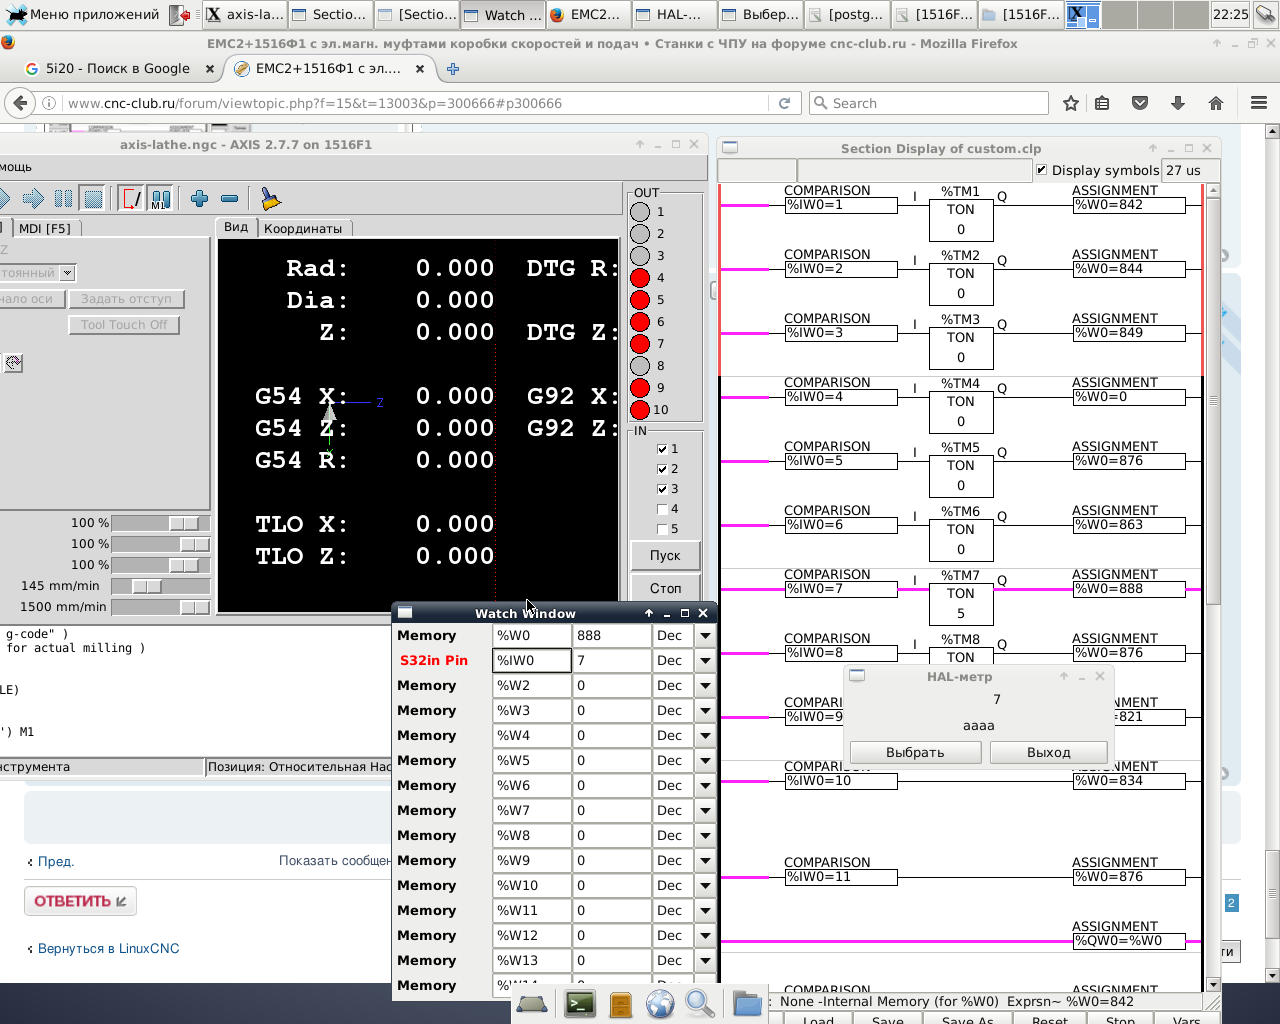
Task: Clear live plot with the broom icon
Action: 270,199
